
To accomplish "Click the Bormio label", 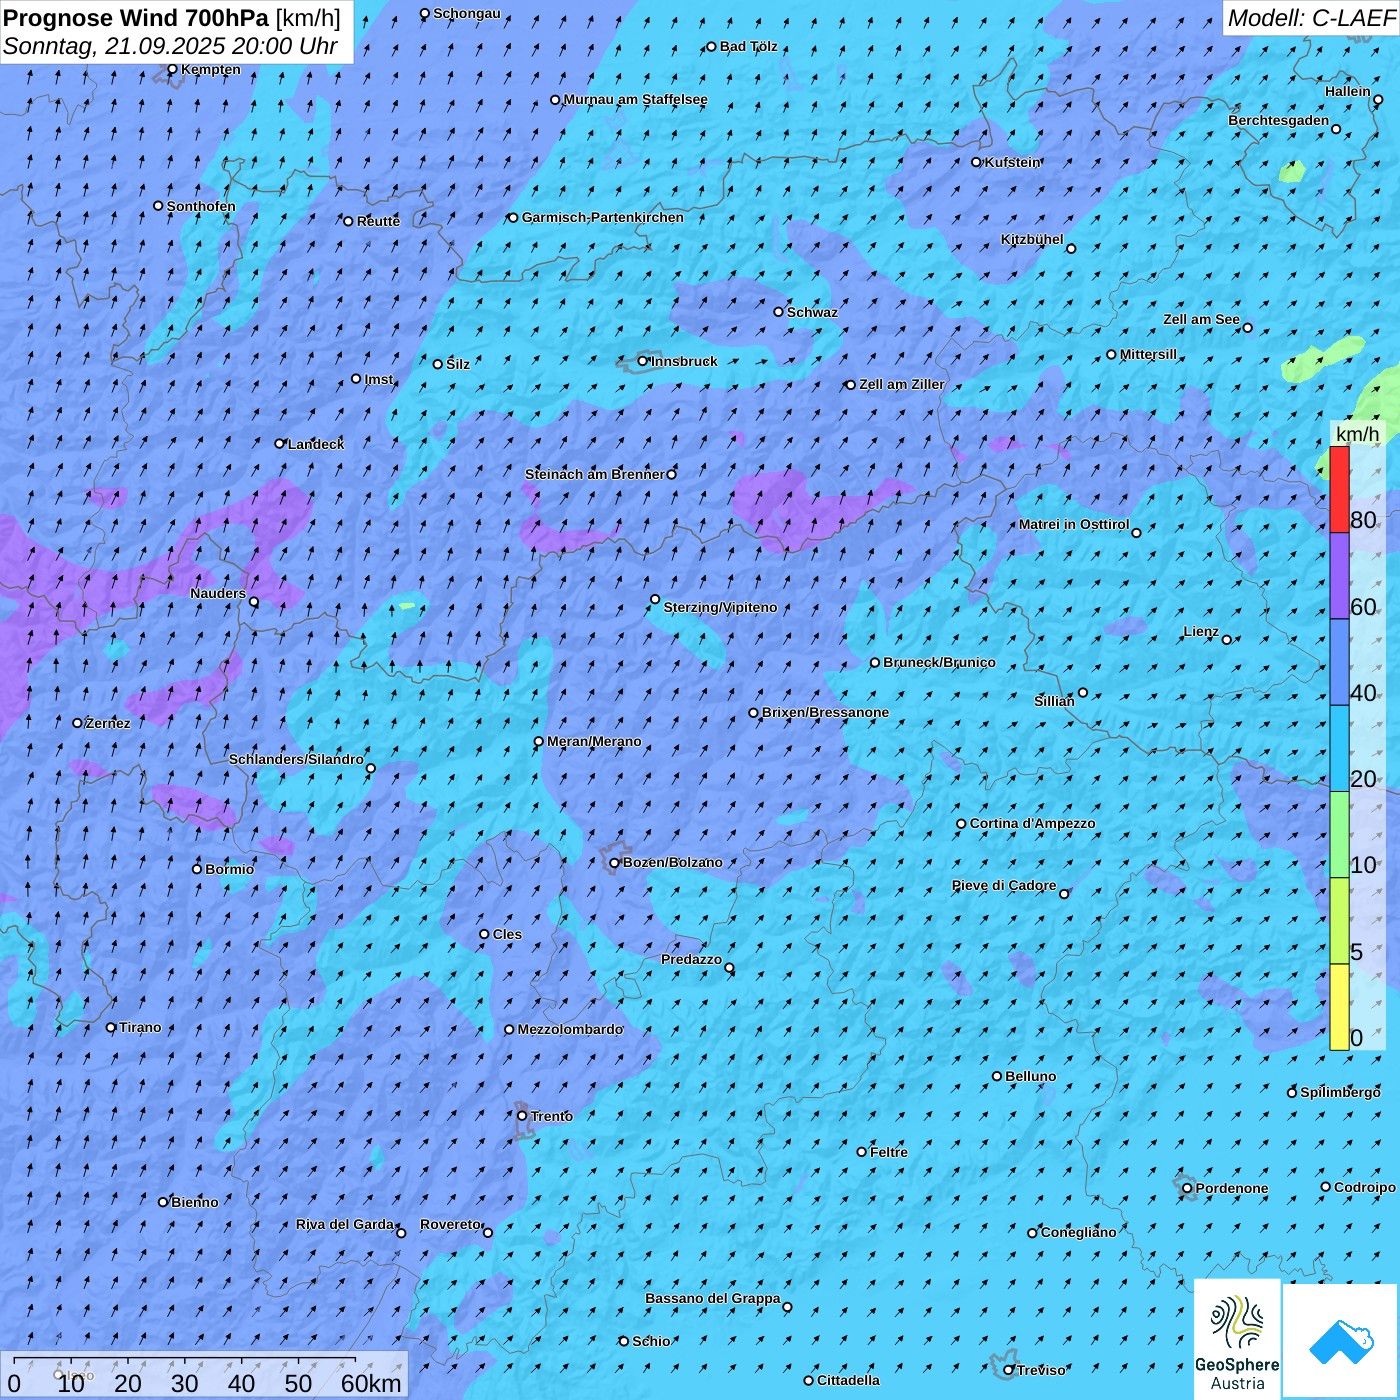I will click(229, 869).
